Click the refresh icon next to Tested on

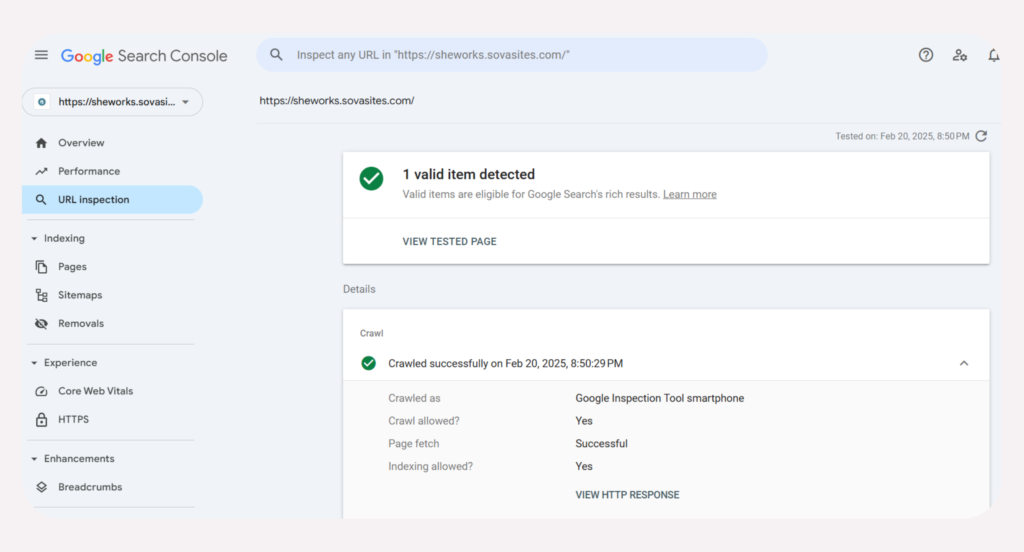[981, 136]
